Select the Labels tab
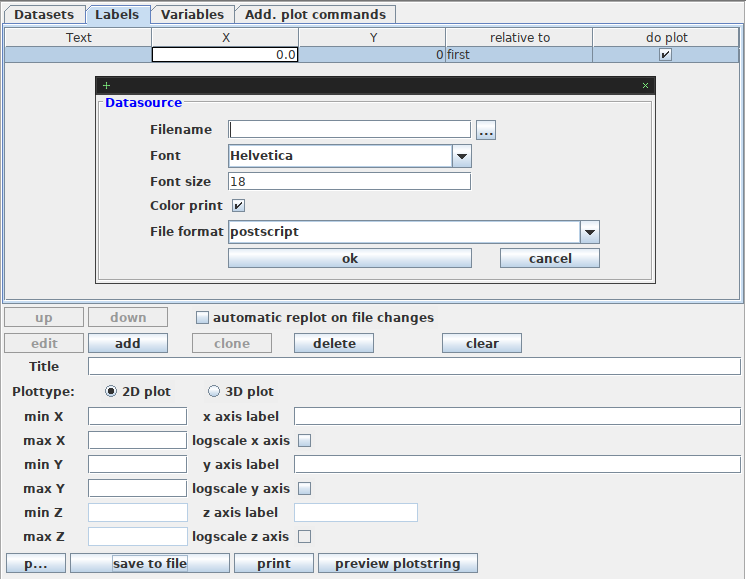Image resolution: width=746 pixels, height=579 pixels. pyautogui.click(x=117, y=15)
